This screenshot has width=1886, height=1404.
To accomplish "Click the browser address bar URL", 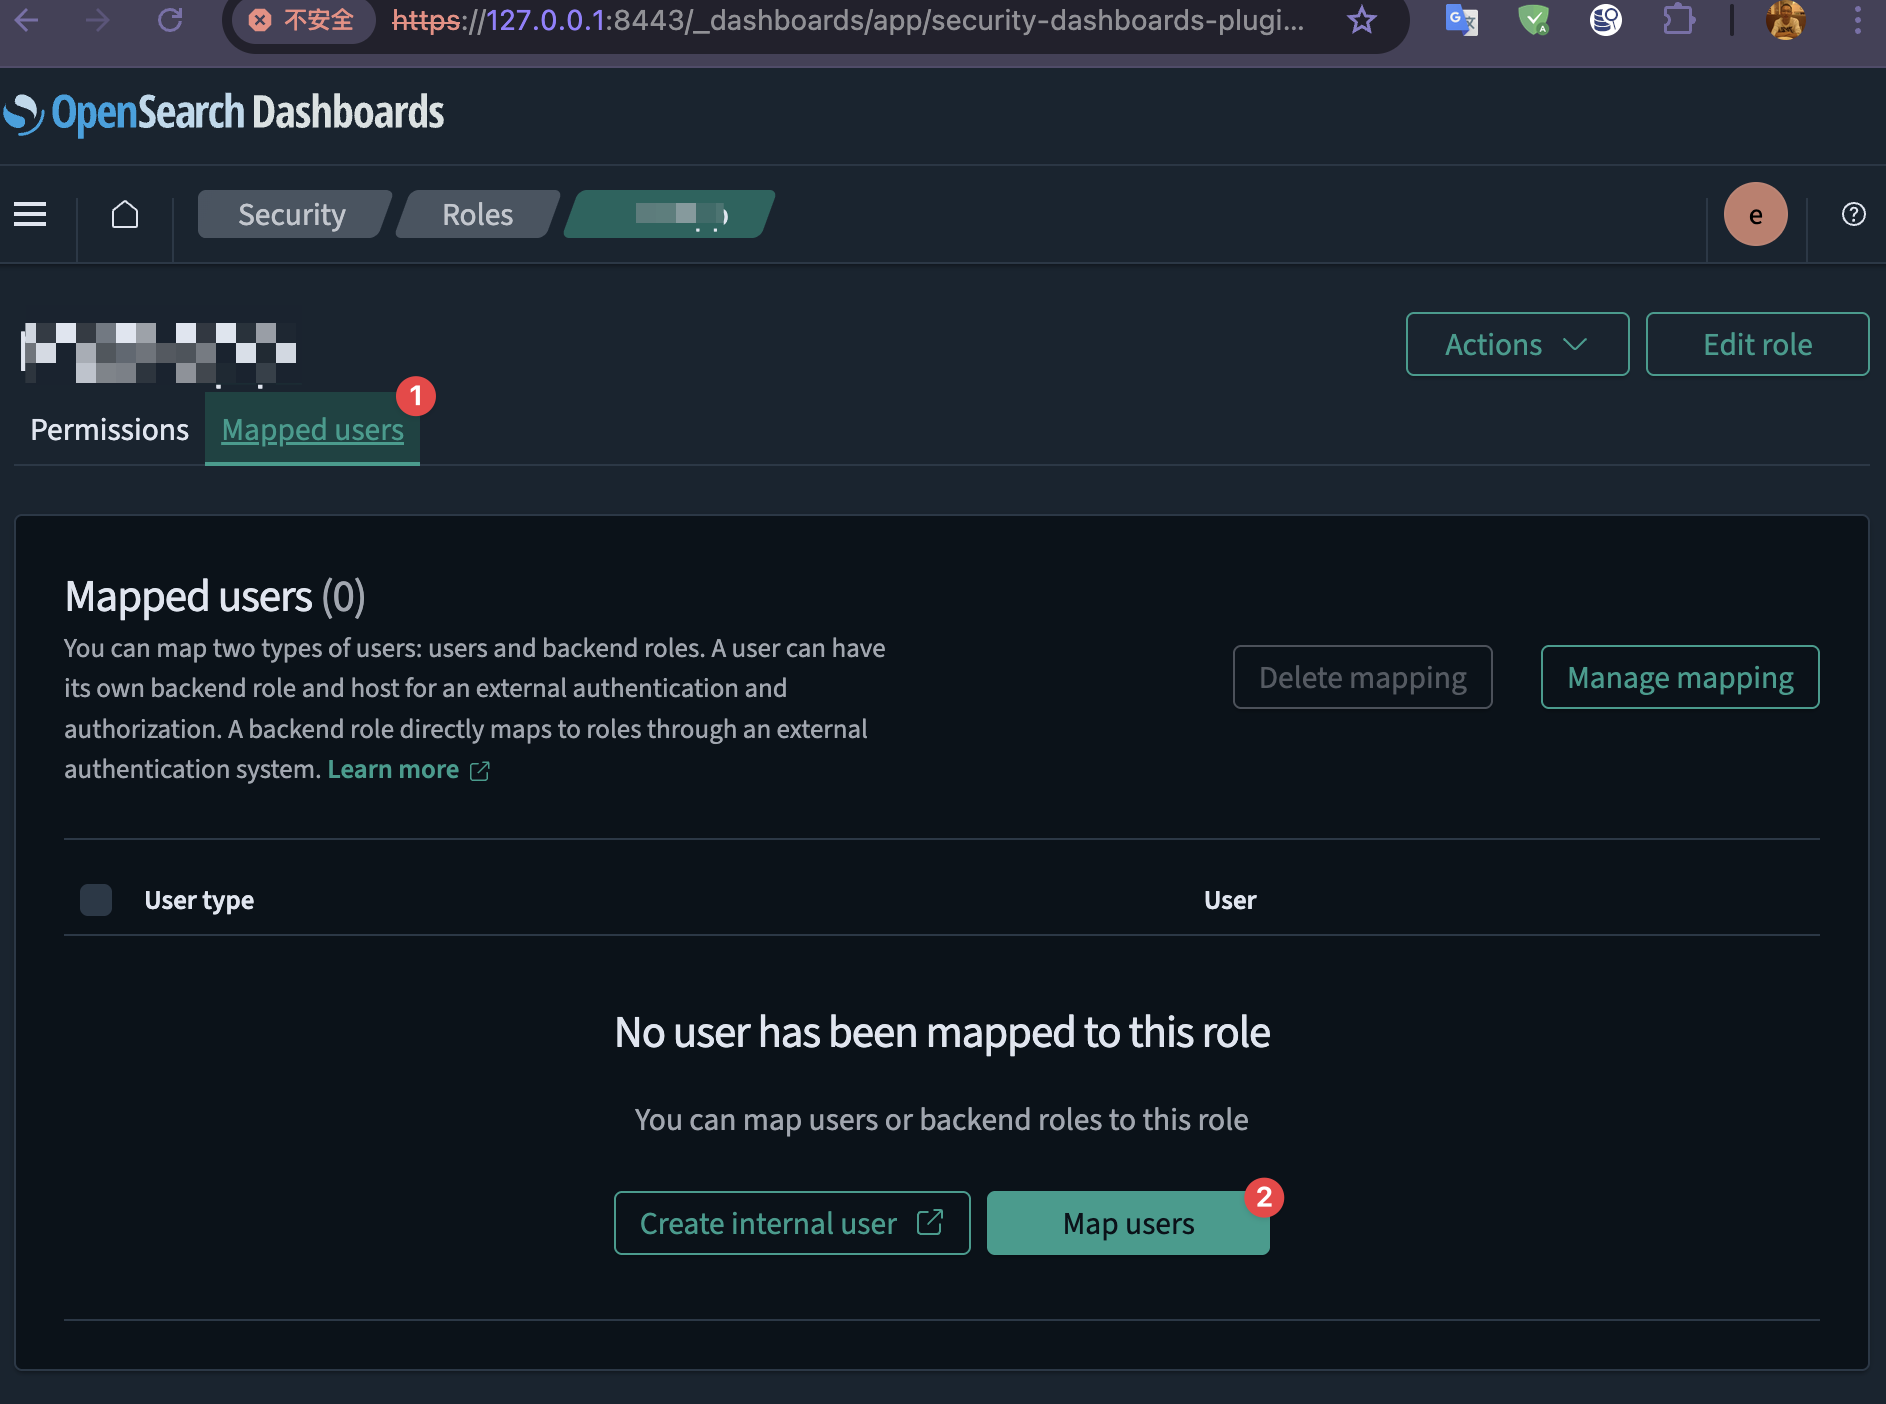I will (848, 20).
